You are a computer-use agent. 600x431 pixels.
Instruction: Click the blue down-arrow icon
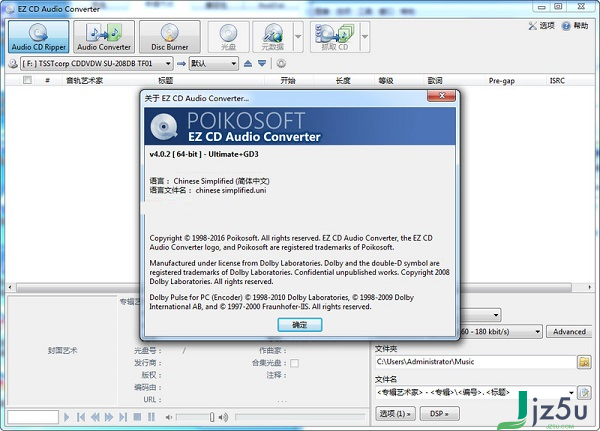[262, 64]
